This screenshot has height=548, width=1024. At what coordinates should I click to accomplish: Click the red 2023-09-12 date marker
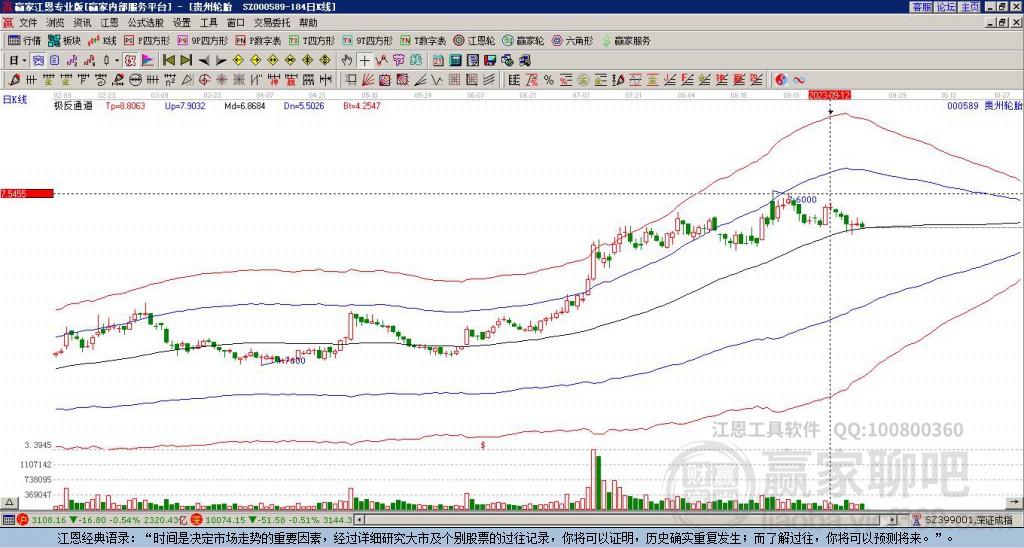[x=829, y=95]
